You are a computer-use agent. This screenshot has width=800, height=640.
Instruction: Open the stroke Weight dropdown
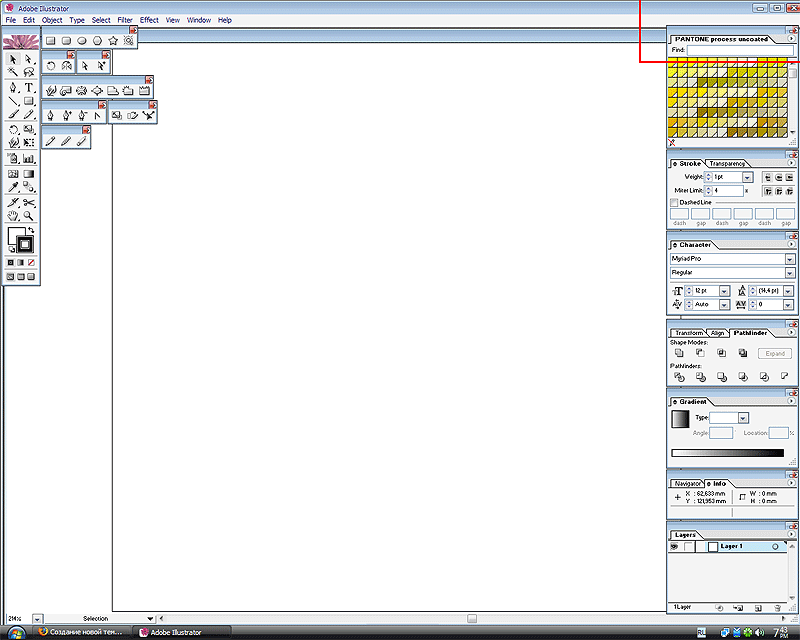[x=747, y=177]
